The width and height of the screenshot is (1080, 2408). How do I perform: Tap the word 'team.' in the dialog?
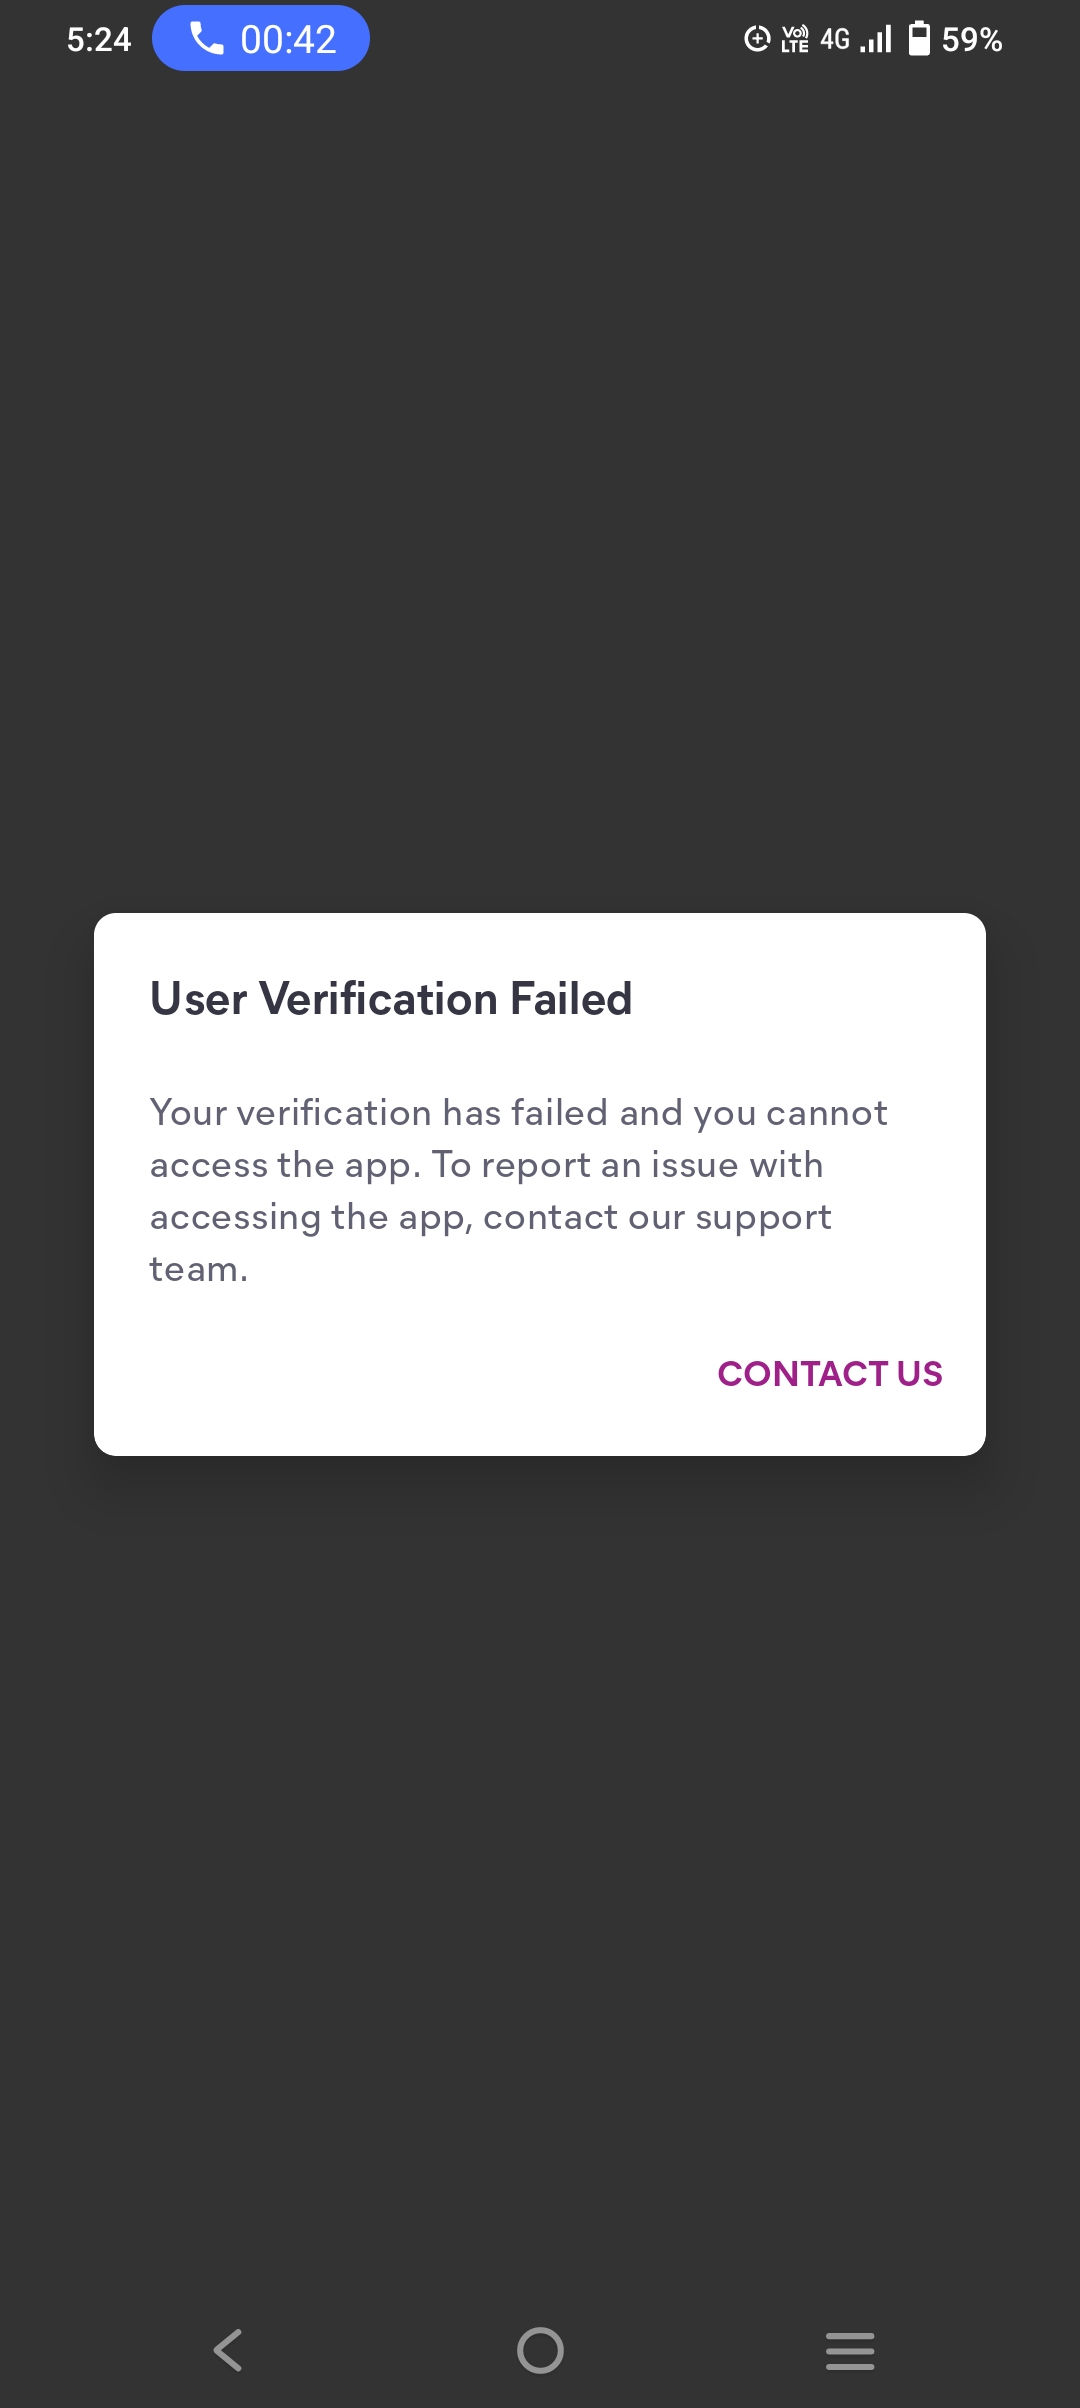(198, 1269)
